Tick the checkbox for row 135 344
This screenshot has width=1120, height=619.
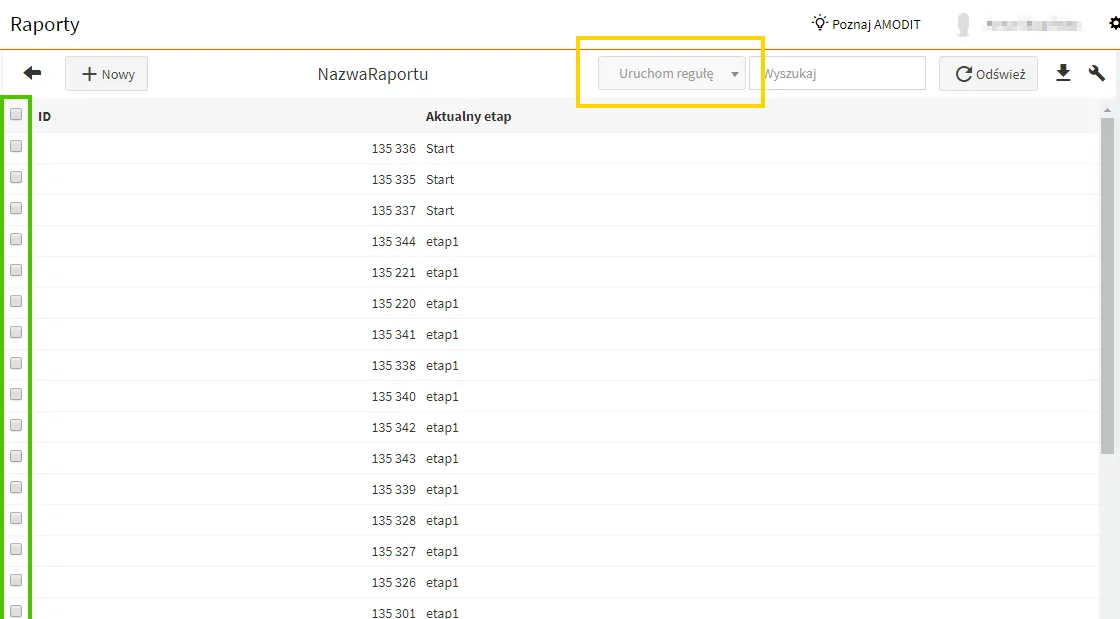pos(16,239)
